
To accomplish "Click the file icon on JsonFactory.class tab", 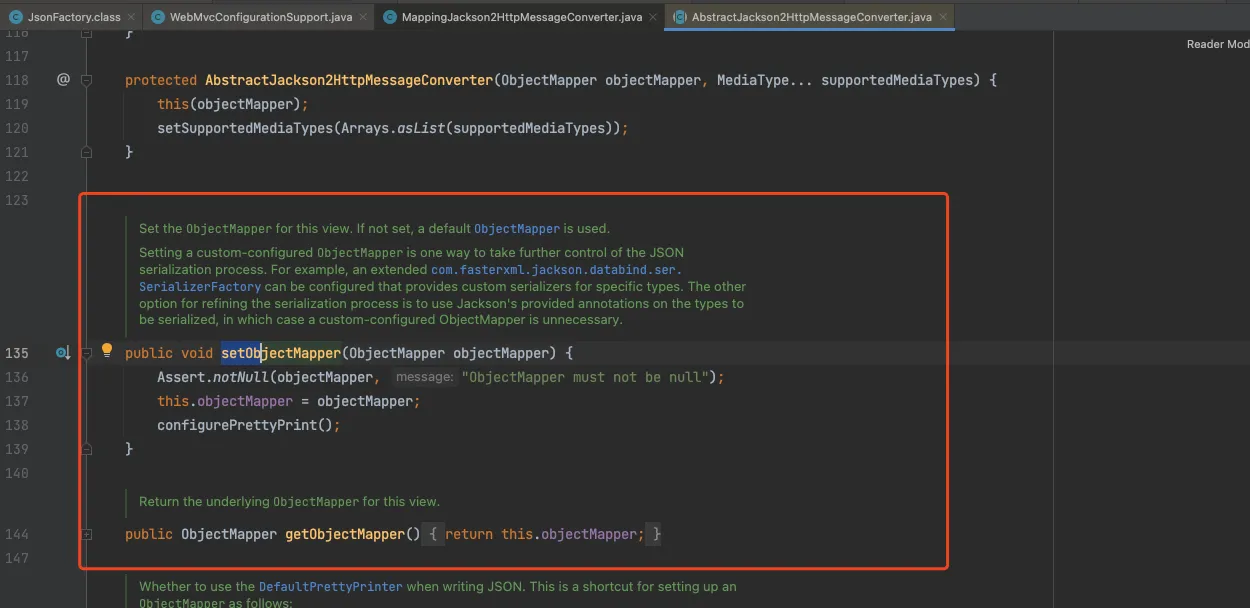I will (16, 17).
